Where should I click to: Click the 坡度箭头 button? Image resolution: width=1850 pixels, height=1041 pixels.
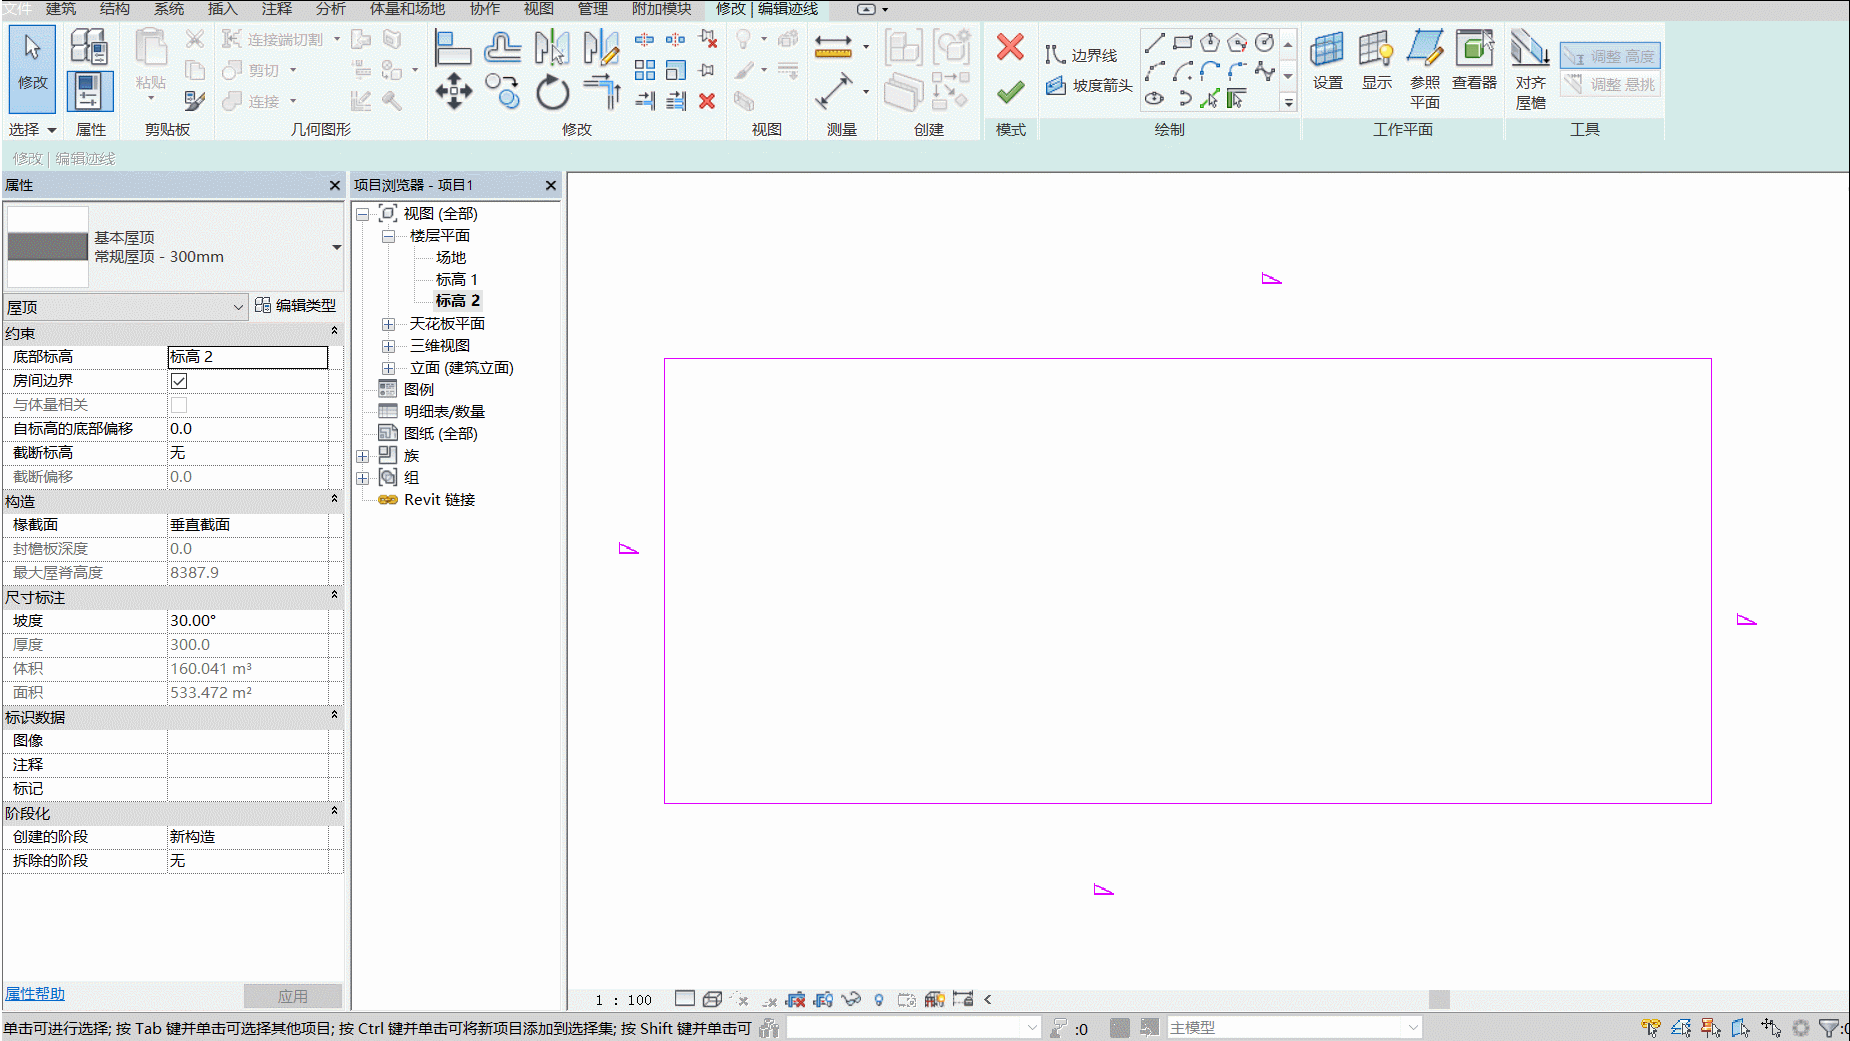pos(1090,86)
